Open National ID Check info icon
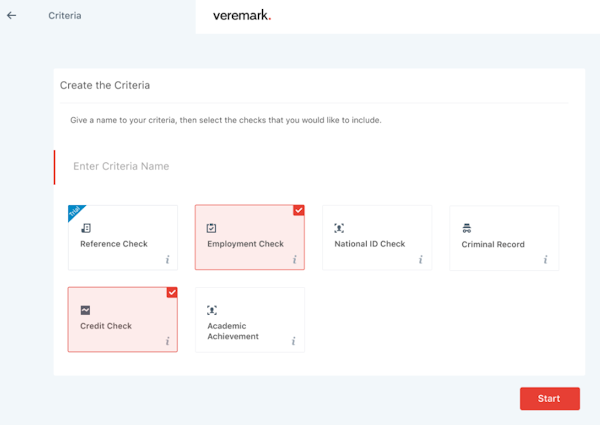 tap(421, 259)
